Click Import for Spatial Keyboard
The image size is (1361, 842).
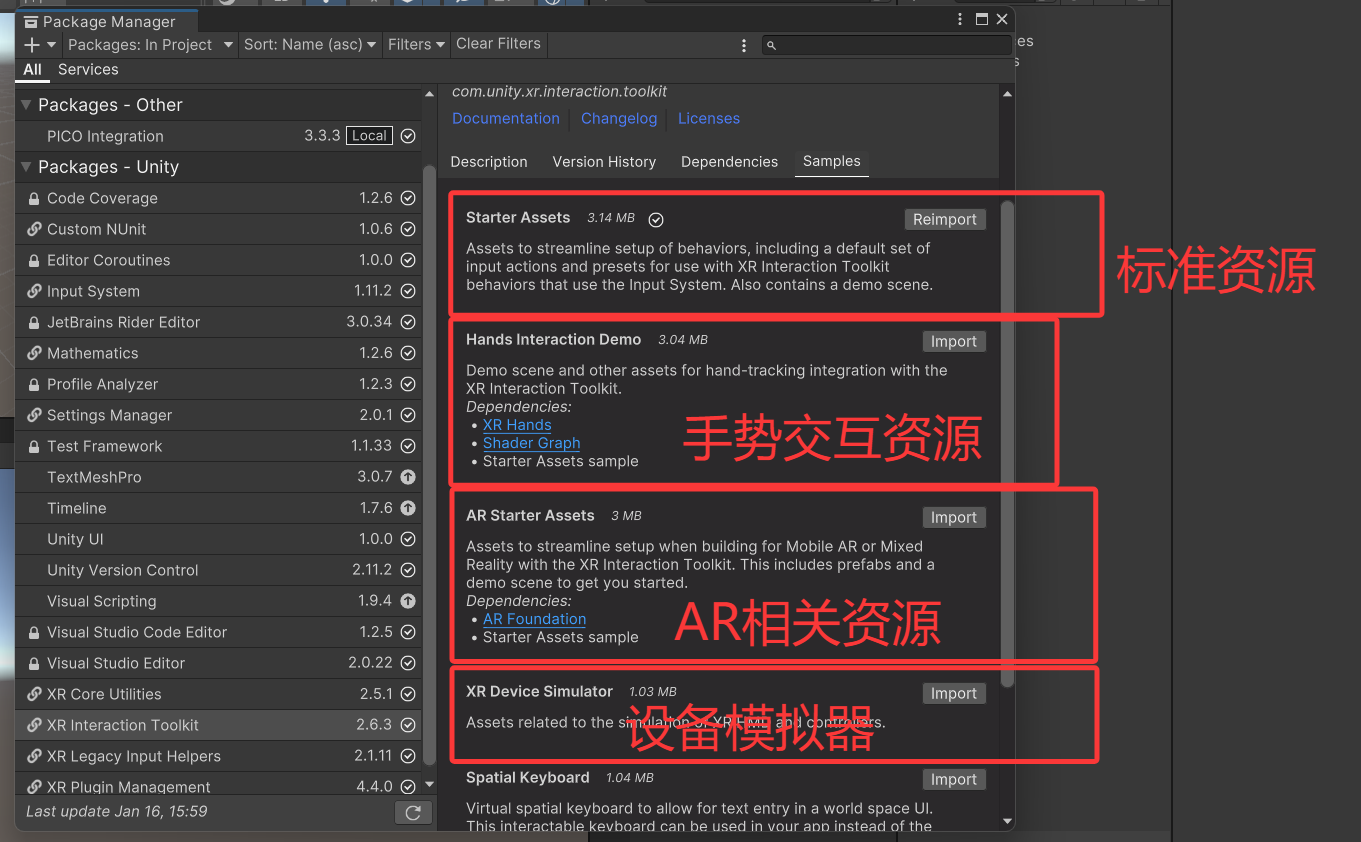point(954,780)
